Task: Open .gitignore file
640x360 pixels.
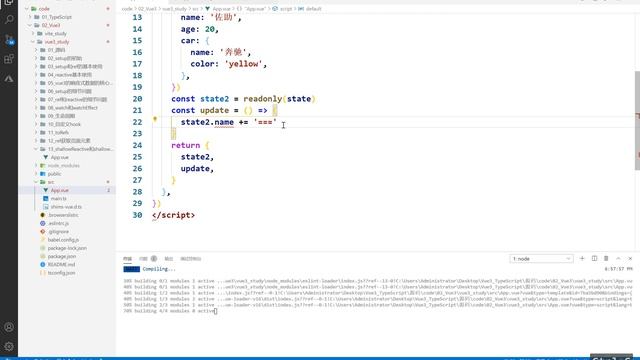Action: [58, 231]
